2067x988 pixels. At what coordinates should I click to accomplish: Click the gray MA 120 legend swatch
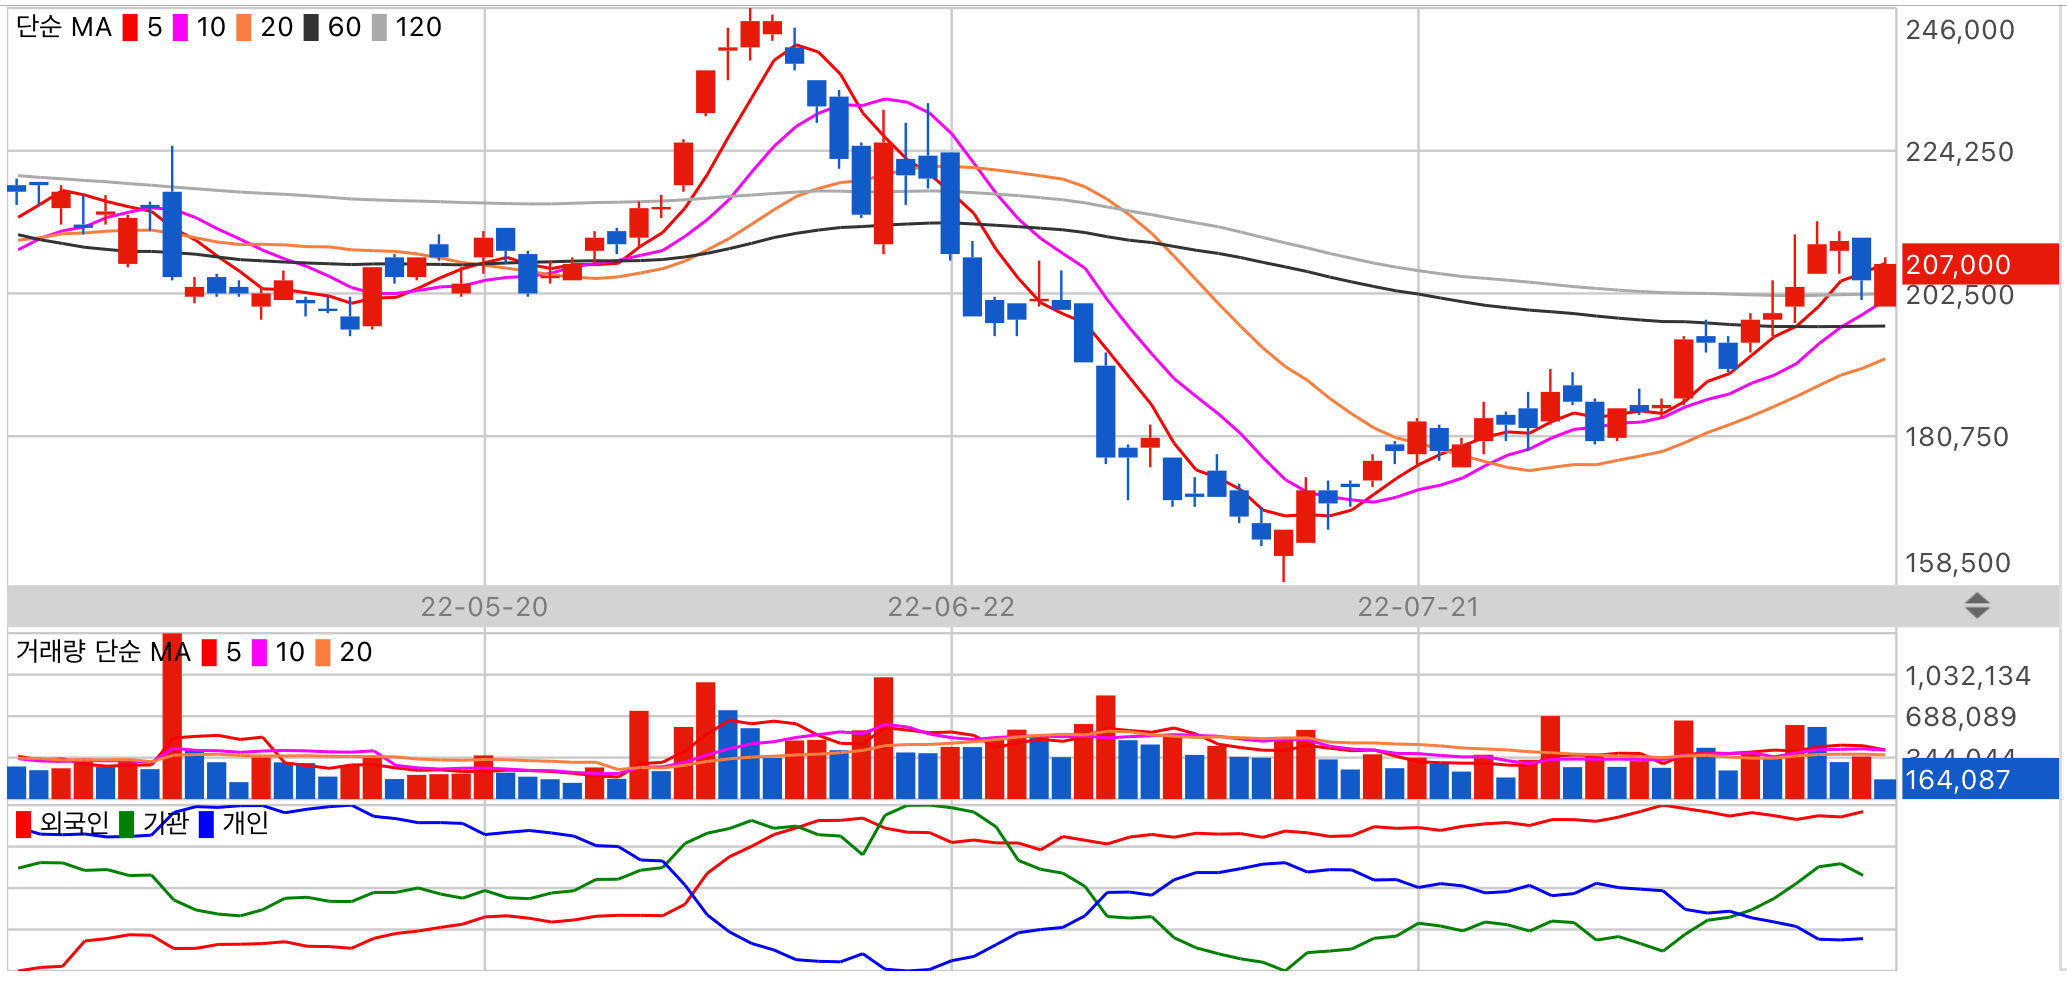(x=379, y=28)
